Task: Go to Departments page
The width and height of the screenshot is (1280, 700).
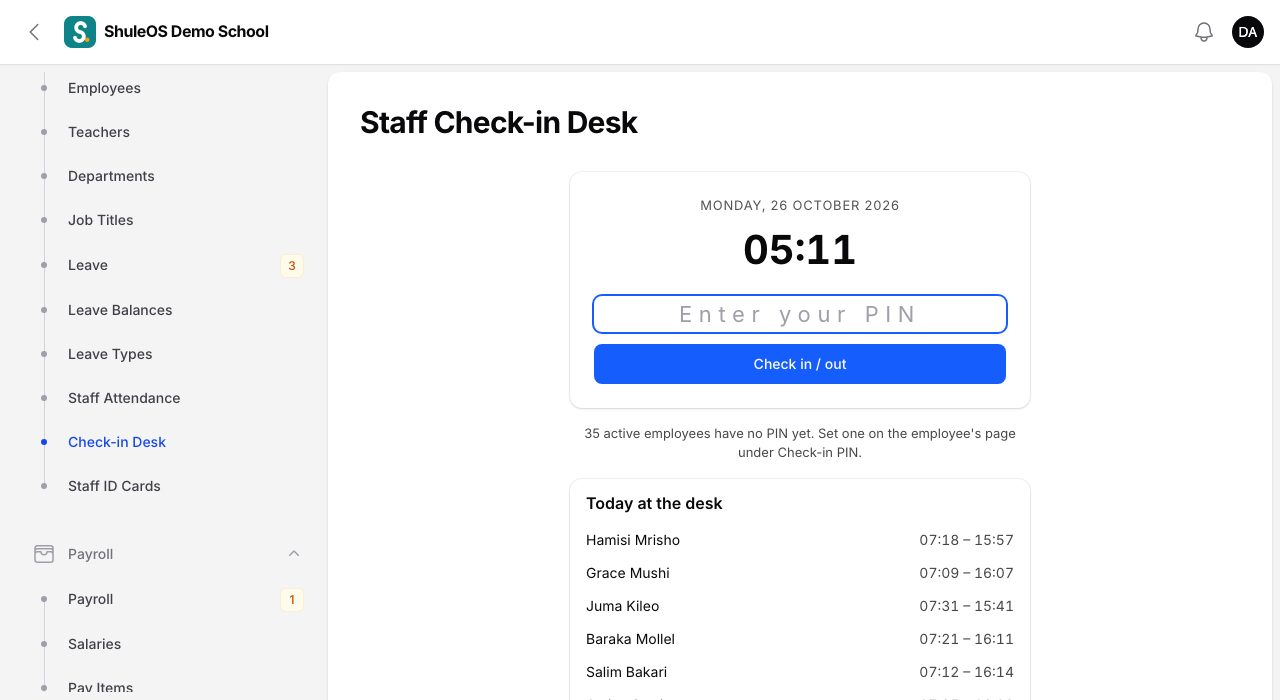Action: (x=111, y=176)
